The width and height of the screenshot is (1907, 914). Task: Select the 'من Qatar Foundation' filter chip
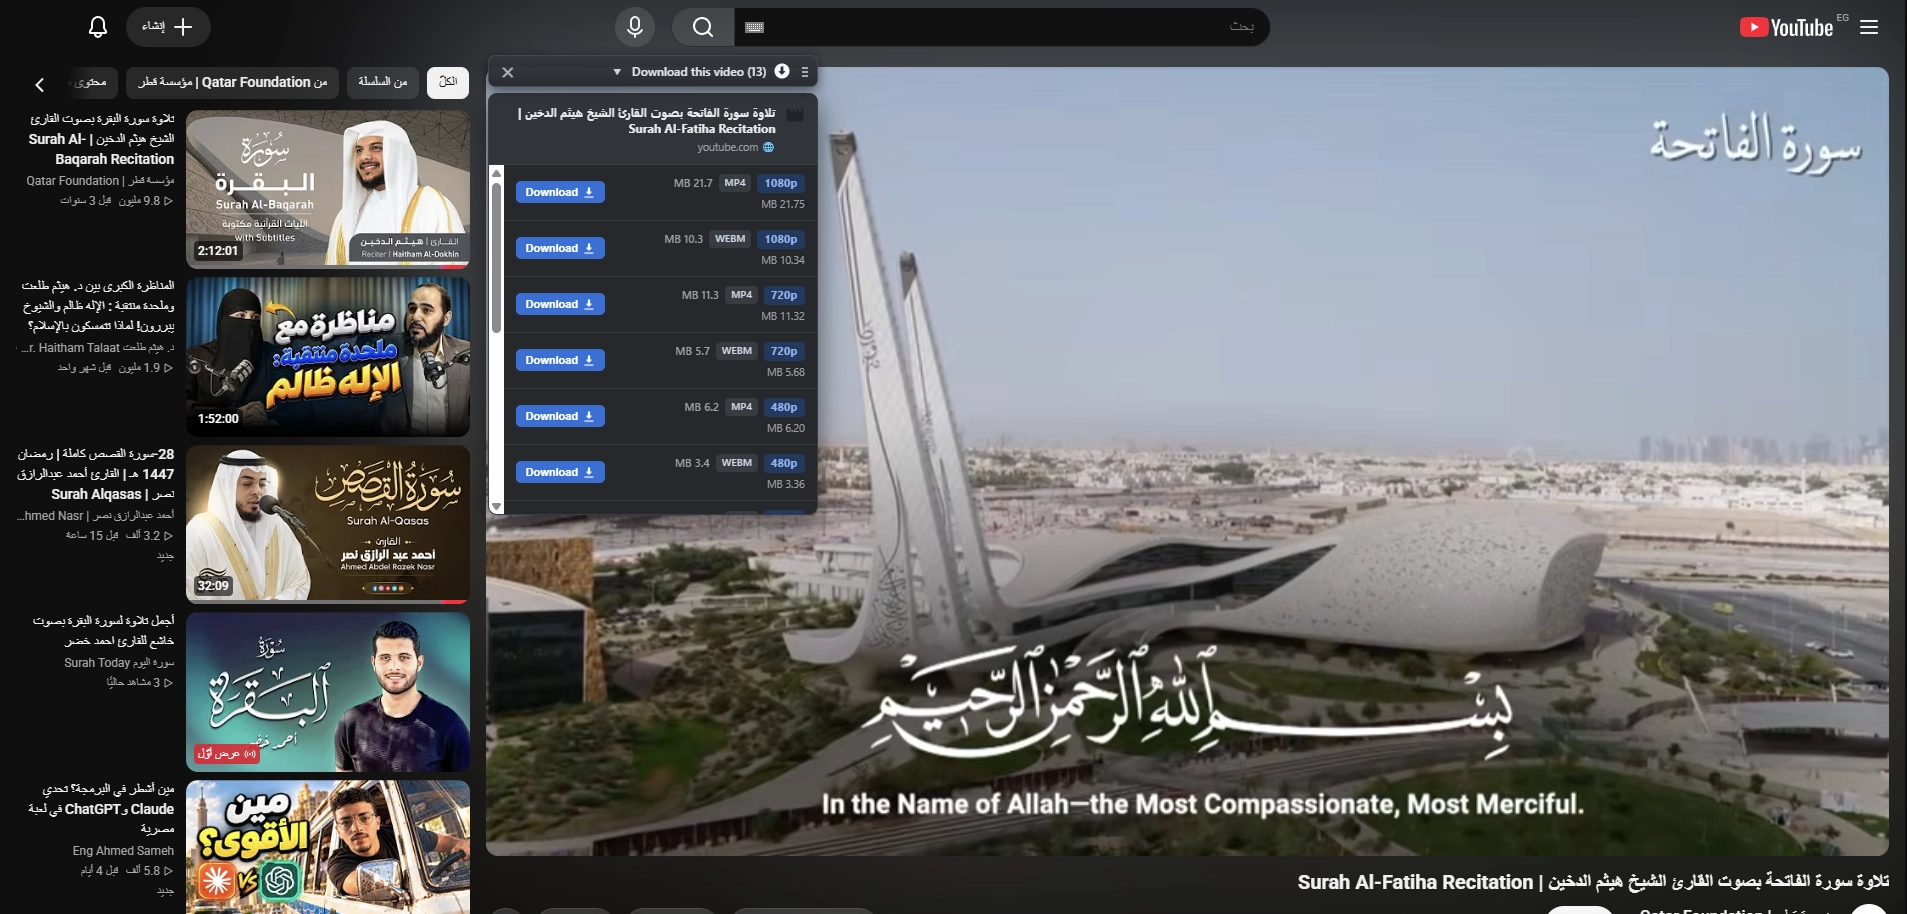(233, 82)
